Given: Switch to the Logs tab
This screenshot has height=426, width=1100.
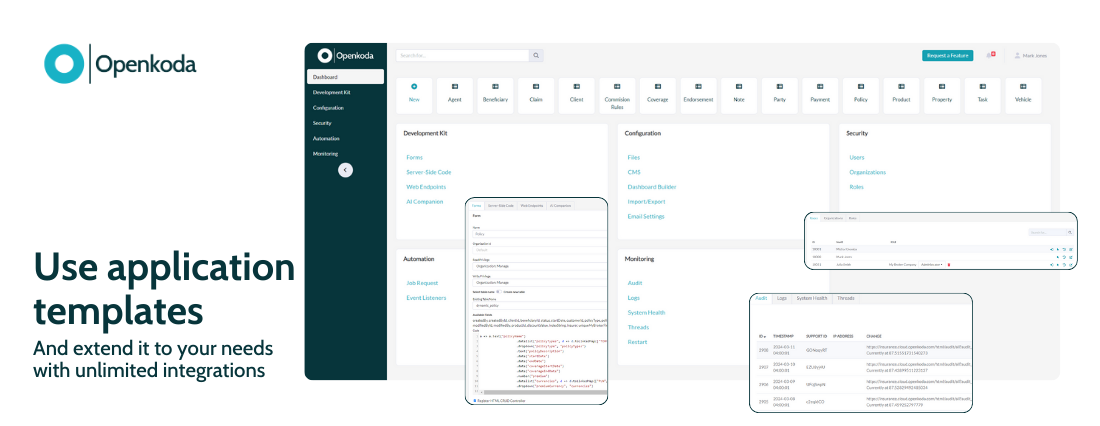Looking at the screenshot, I should (782, 298).
